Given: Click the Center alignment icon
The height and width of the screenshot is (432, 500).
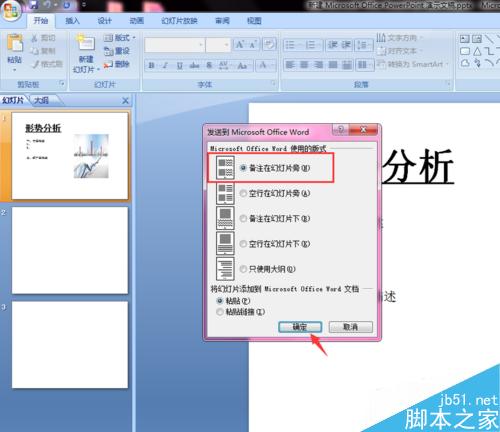Looking at the screenshot, I should coord(304,64).
